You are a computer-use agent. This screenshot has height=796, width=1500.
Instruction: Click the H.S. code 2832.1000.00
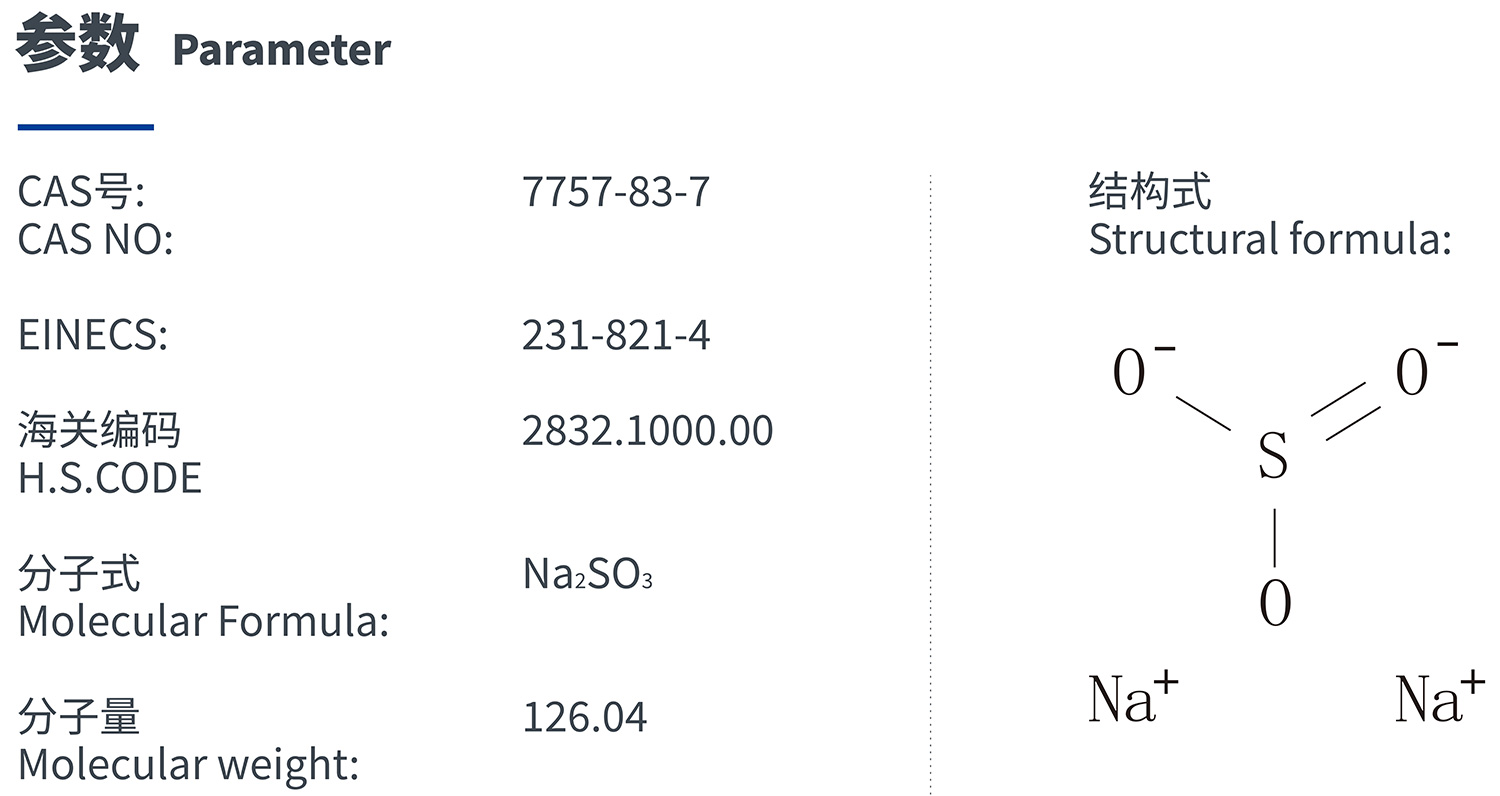(x=648, y=431)
